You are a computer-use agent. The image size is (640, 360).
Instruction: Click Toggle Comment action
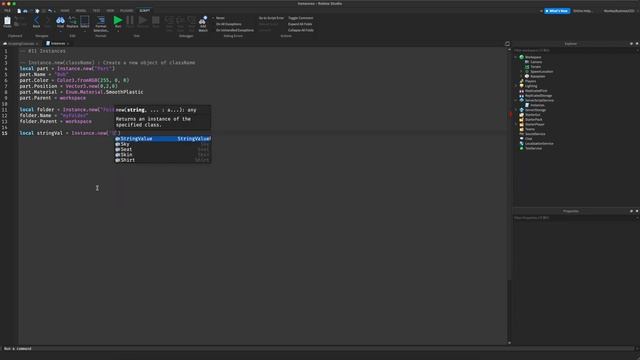[x=300, y=18]
